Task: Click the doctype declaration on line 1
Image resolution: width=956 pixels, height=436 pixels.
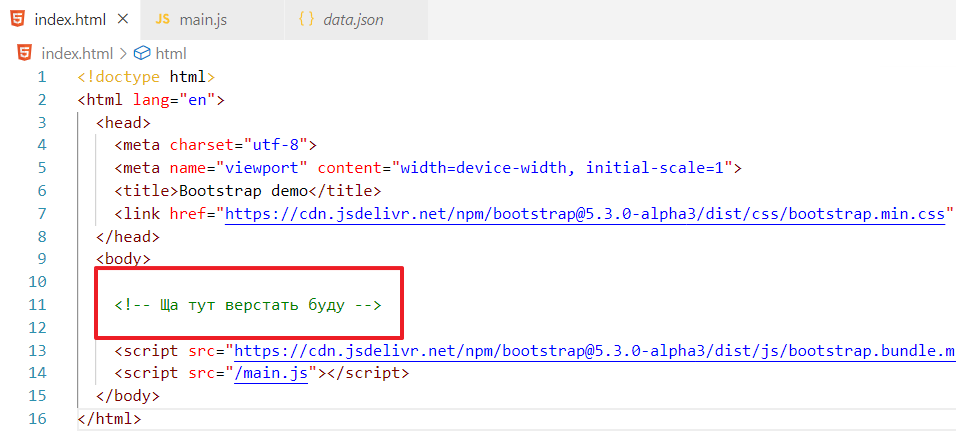Action: click(146, 77)
